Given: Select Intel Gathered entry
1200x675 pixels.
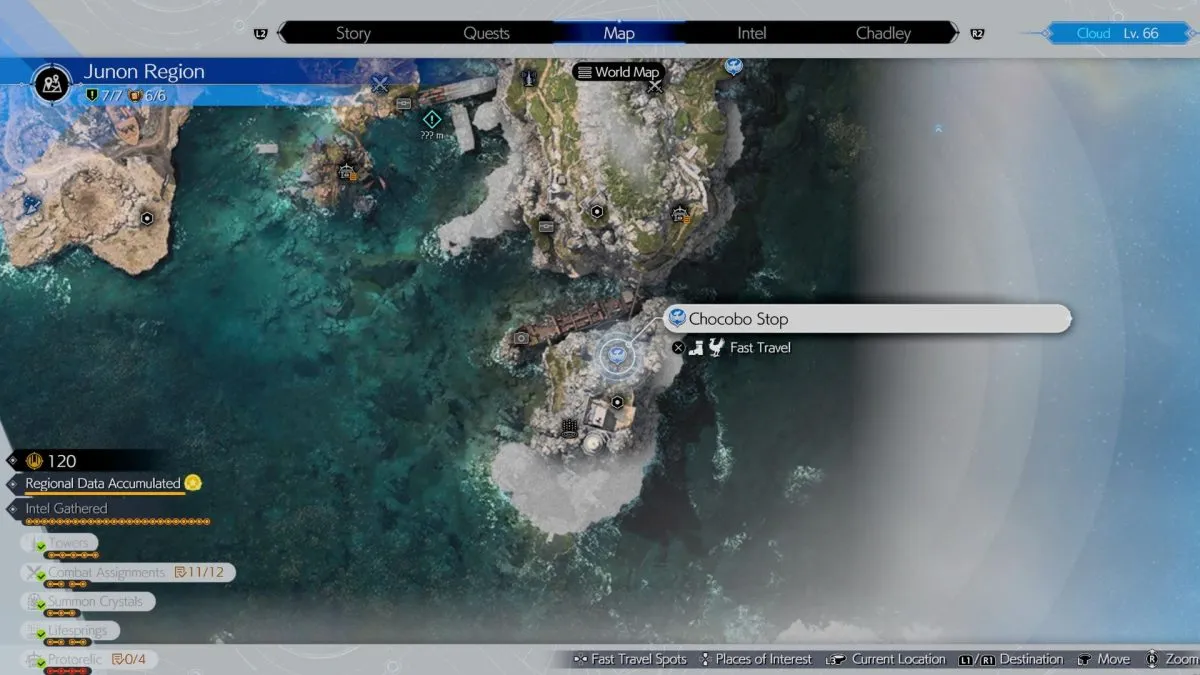Looking at the screenshot, I should tap(66, 508).
